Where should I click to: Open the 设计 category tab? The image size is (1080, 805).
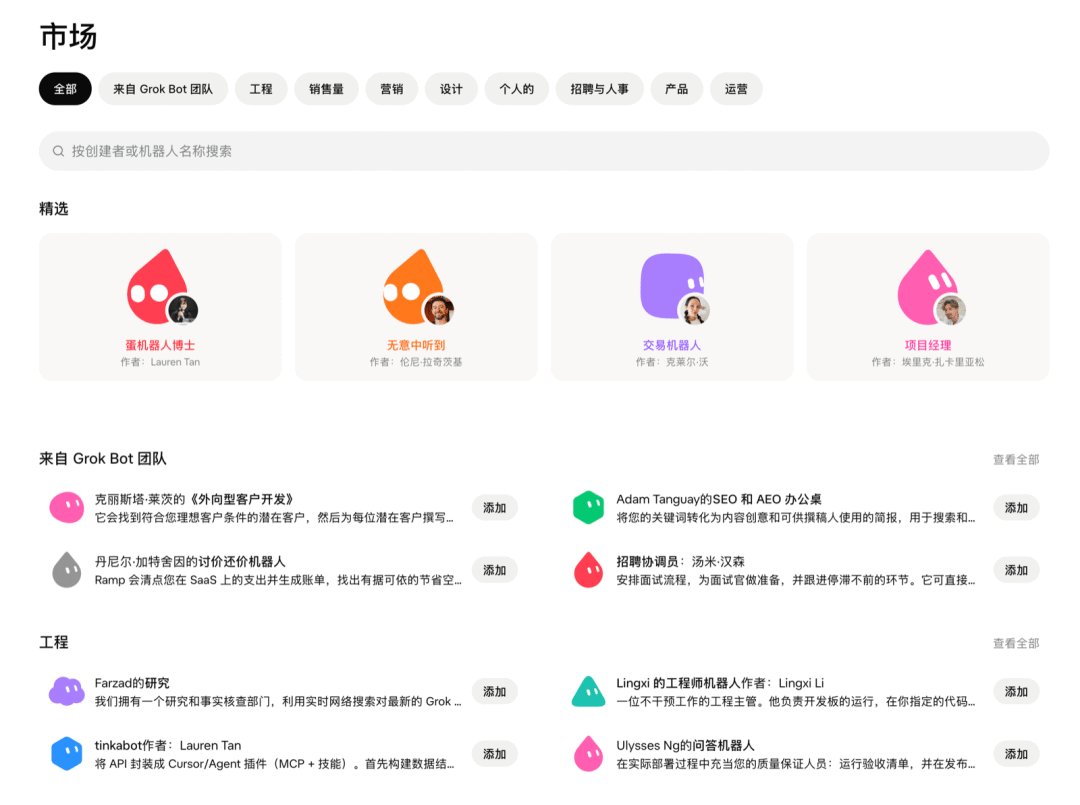coord(451,89)
